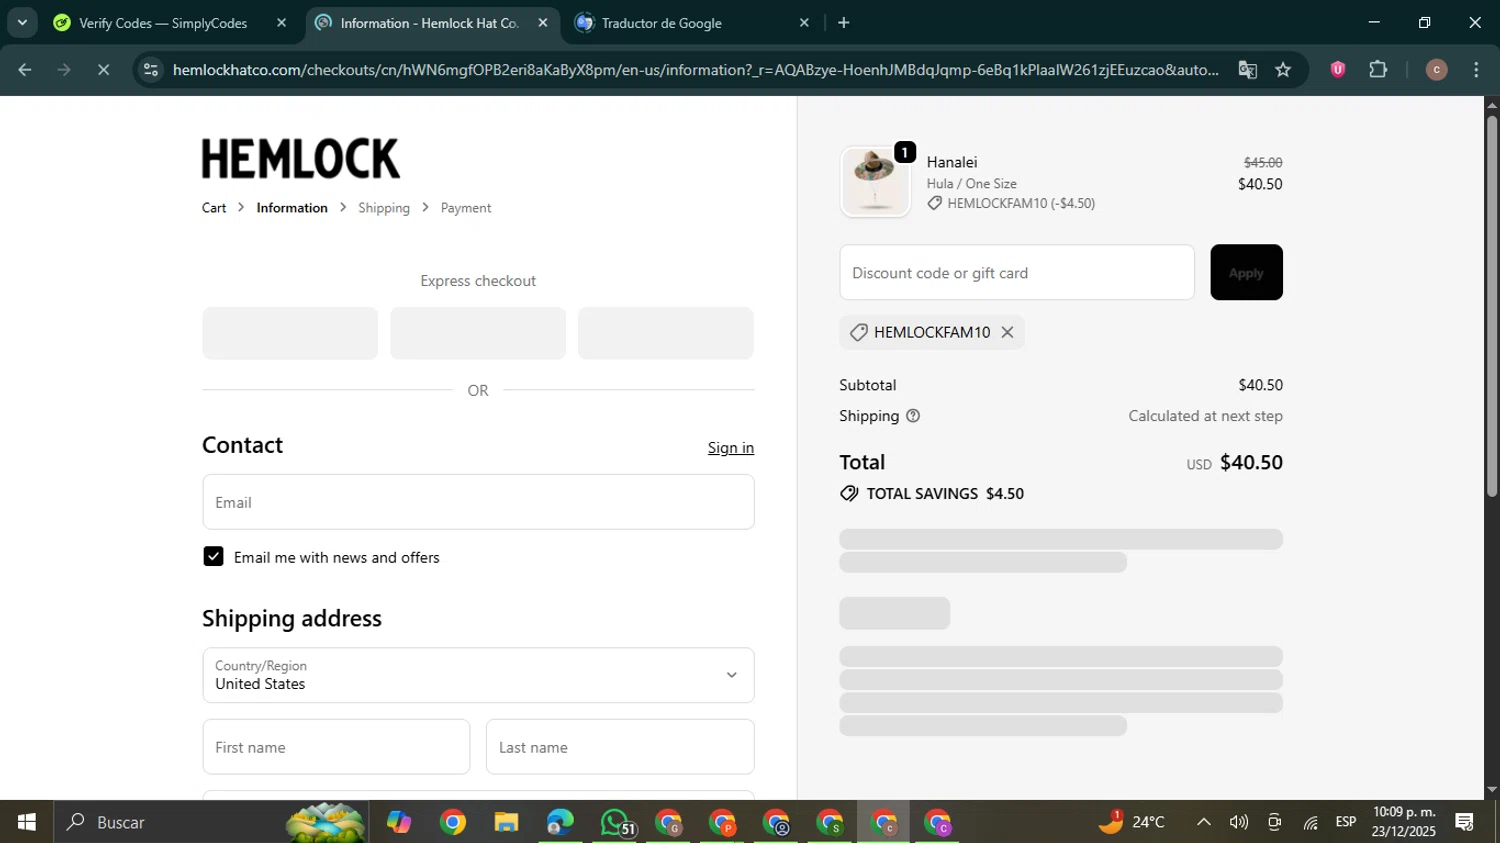The height and width of the screenshot is (843, 1500).
Task: Click the Total amount $40.50
Action: click(1251, 462)
